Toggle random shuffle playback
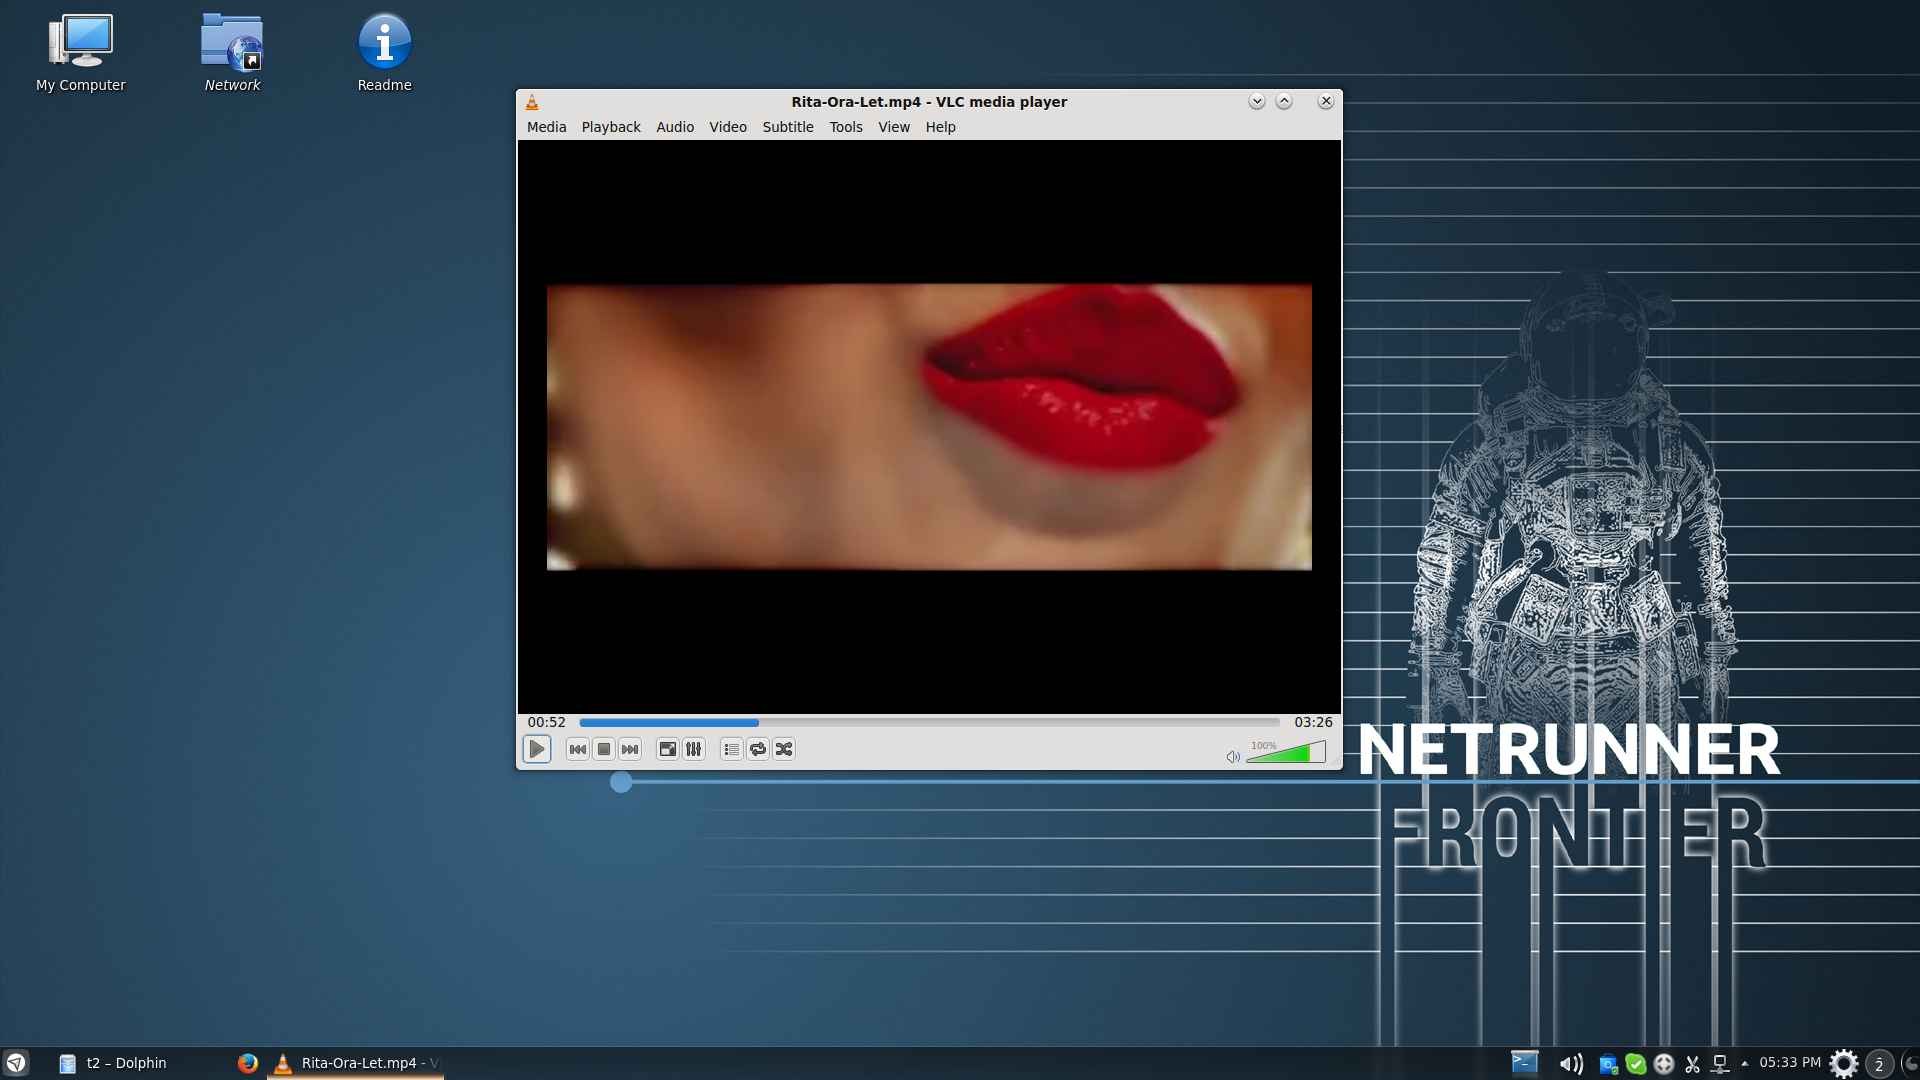Screen dimensions: 1920x1080 [x=784, y=749]
